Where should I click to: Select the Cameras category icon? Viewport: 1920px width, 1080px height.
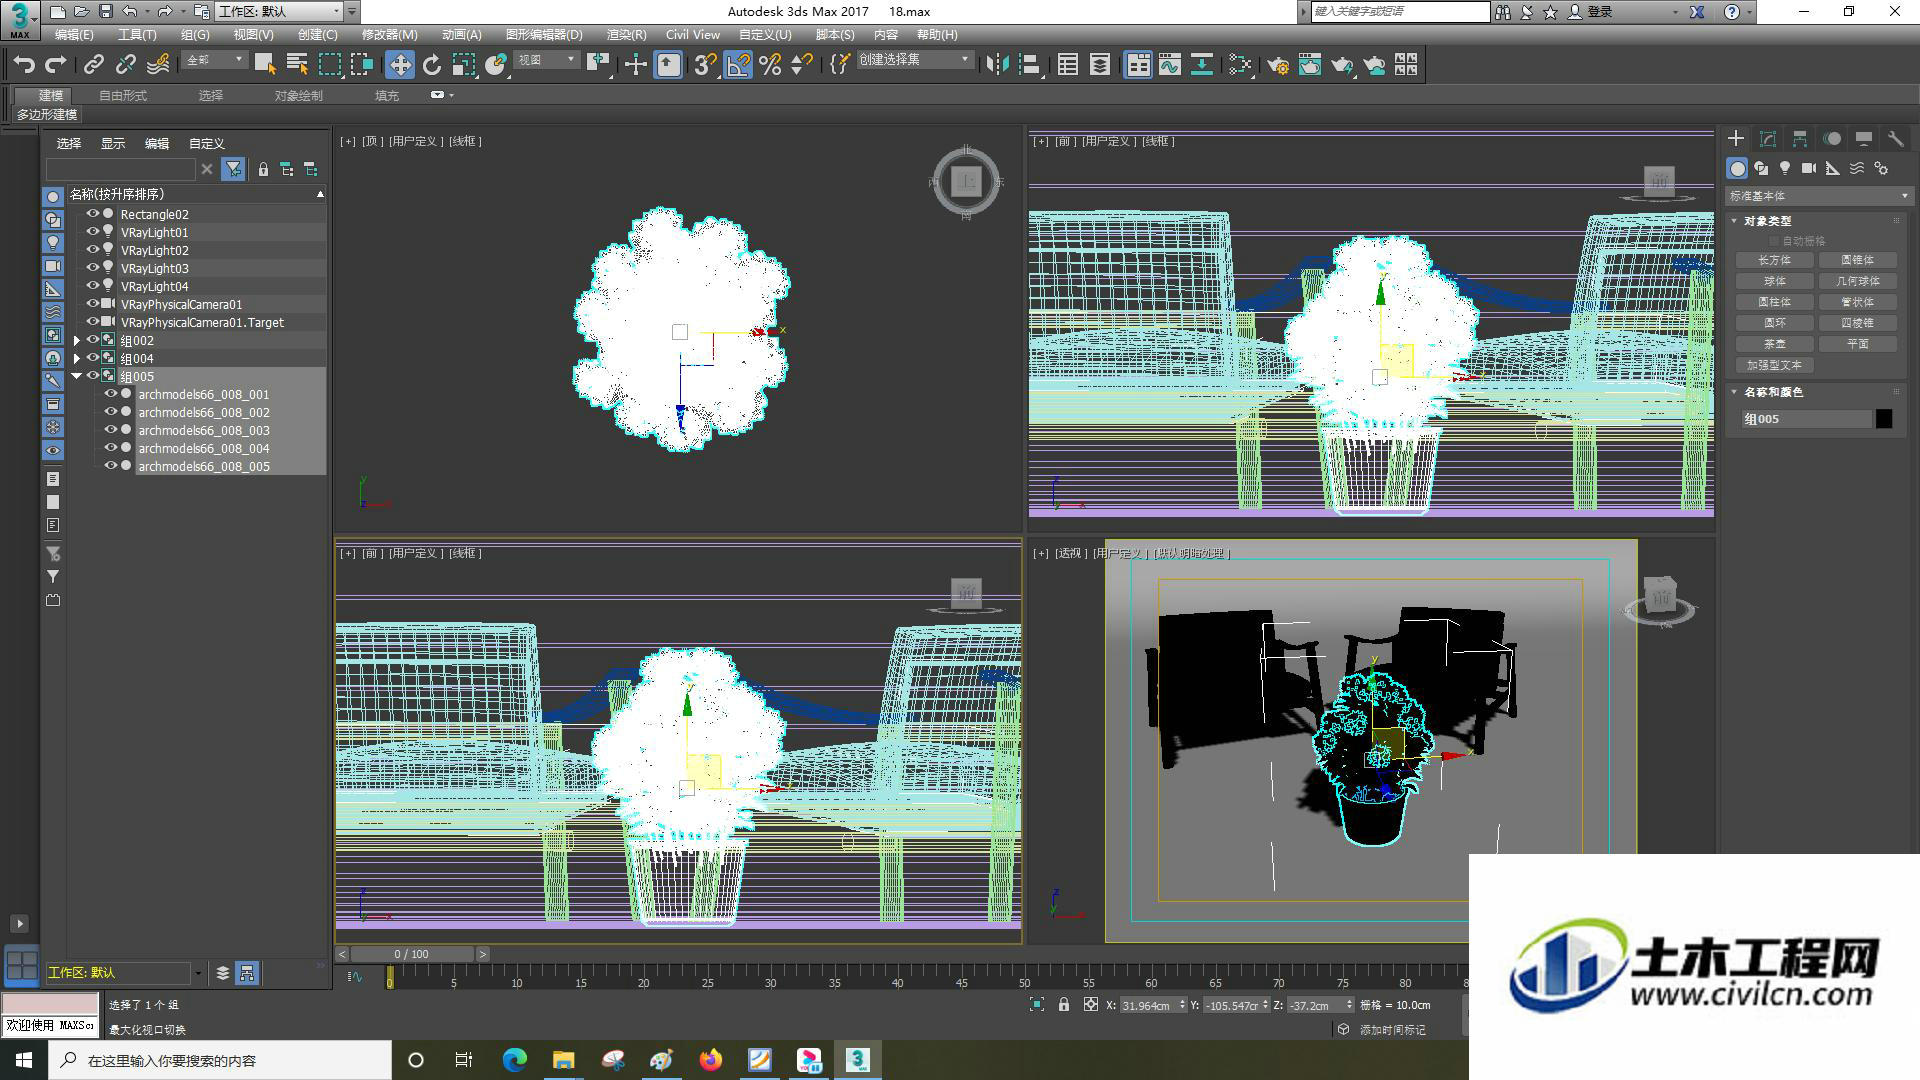coord(1809,168)
